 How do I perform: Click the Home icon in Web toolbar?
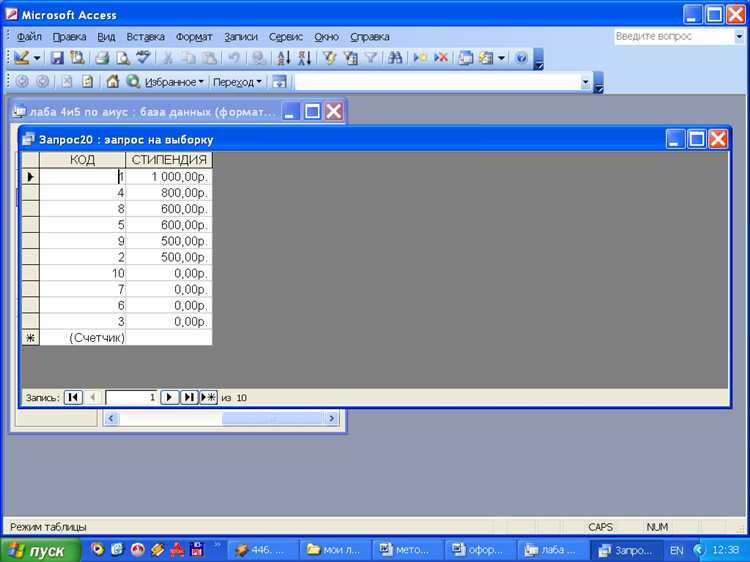[112, 82]
